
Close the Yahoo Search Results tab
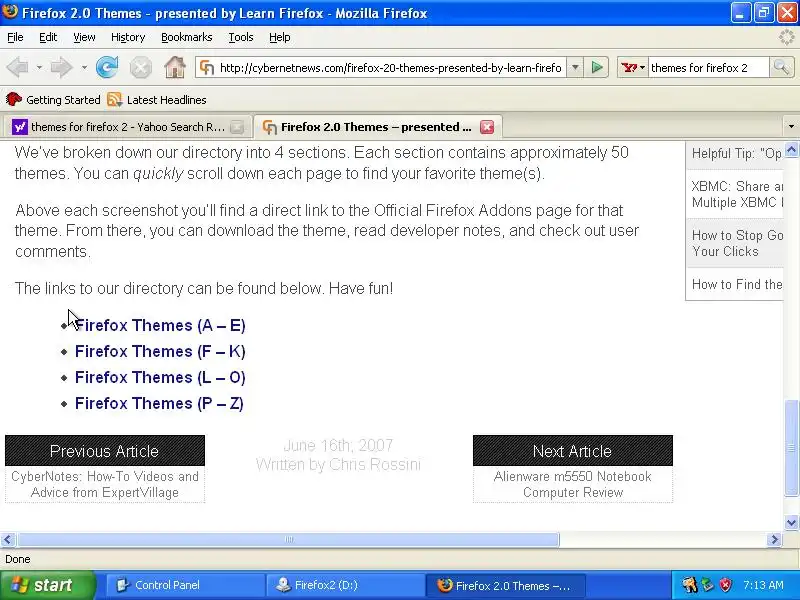[237, 127]
